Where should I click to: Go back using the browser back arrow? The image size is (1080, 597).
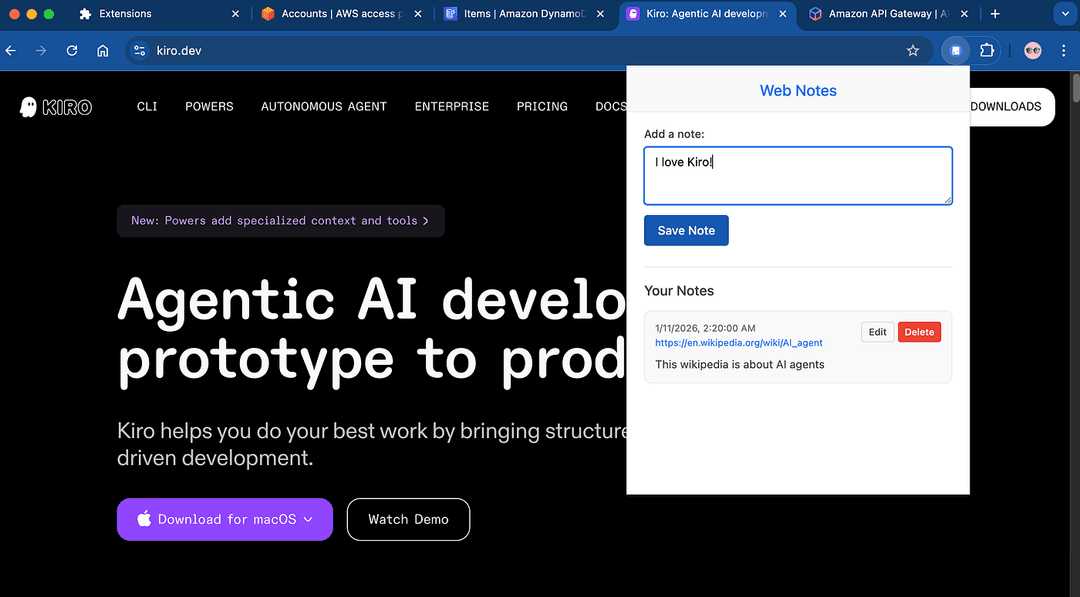click(x=10, y=50)
